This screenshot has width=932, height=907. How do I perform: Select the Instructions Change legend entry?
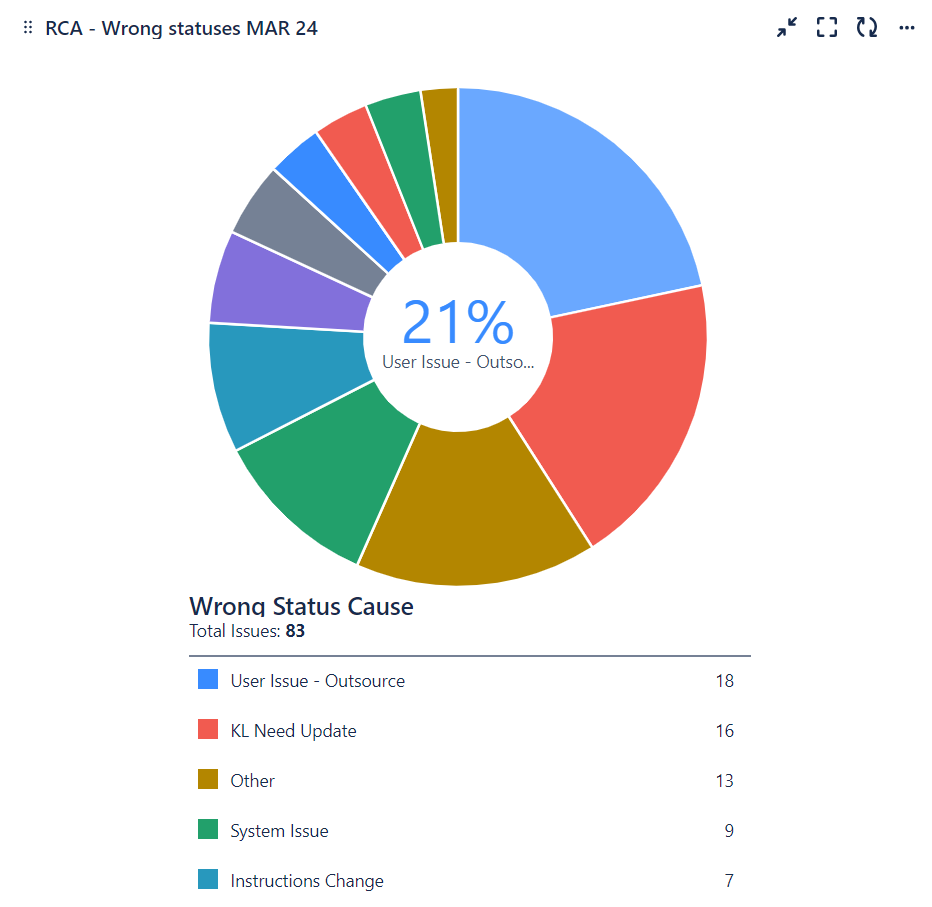point(305,880)
